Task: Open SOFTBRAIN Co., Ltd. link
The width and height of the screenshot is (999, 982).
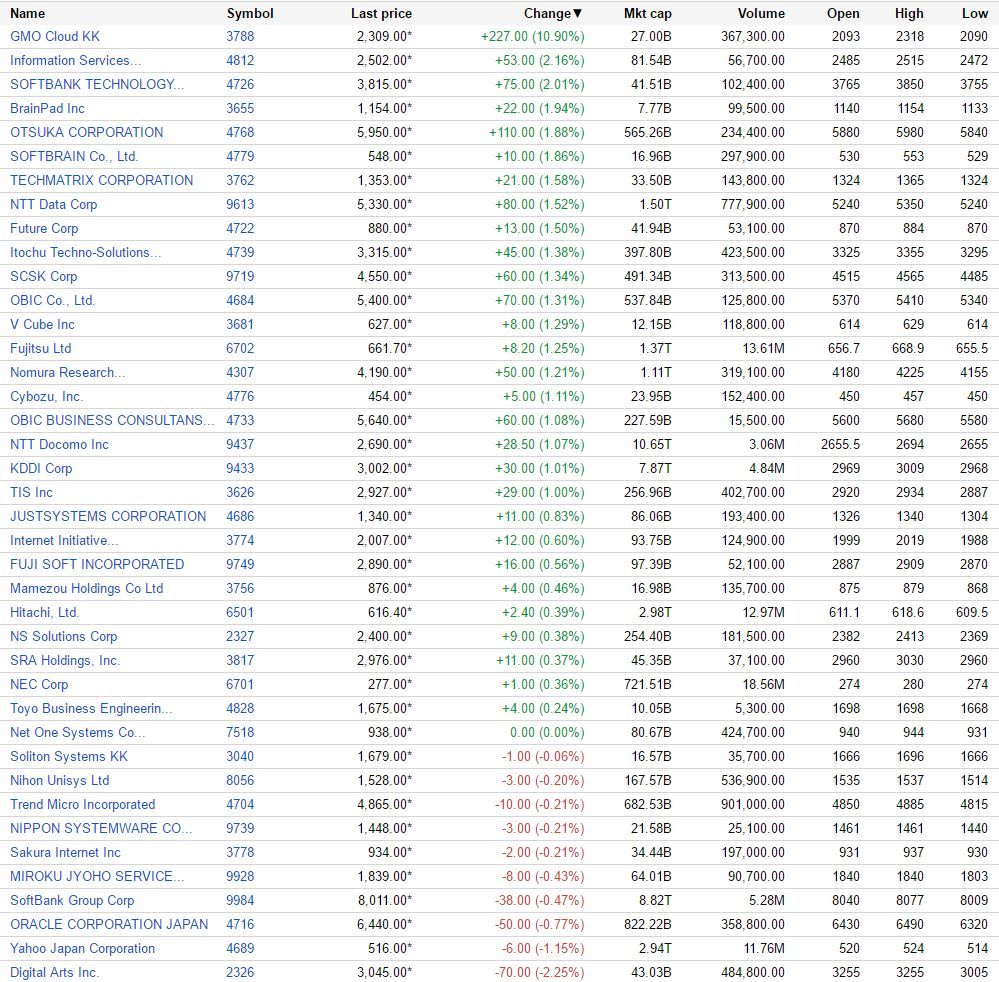Action: click(74, 156)
